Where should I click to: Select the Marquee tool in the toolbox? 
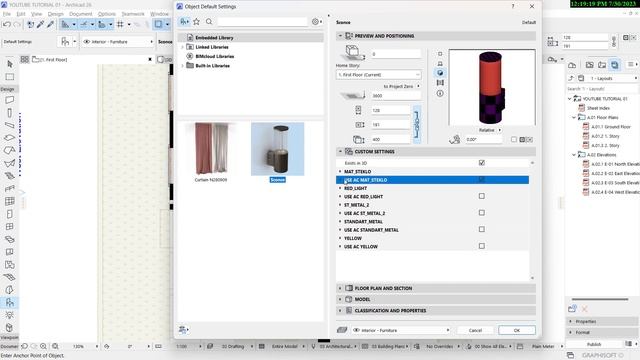[10, 77]
